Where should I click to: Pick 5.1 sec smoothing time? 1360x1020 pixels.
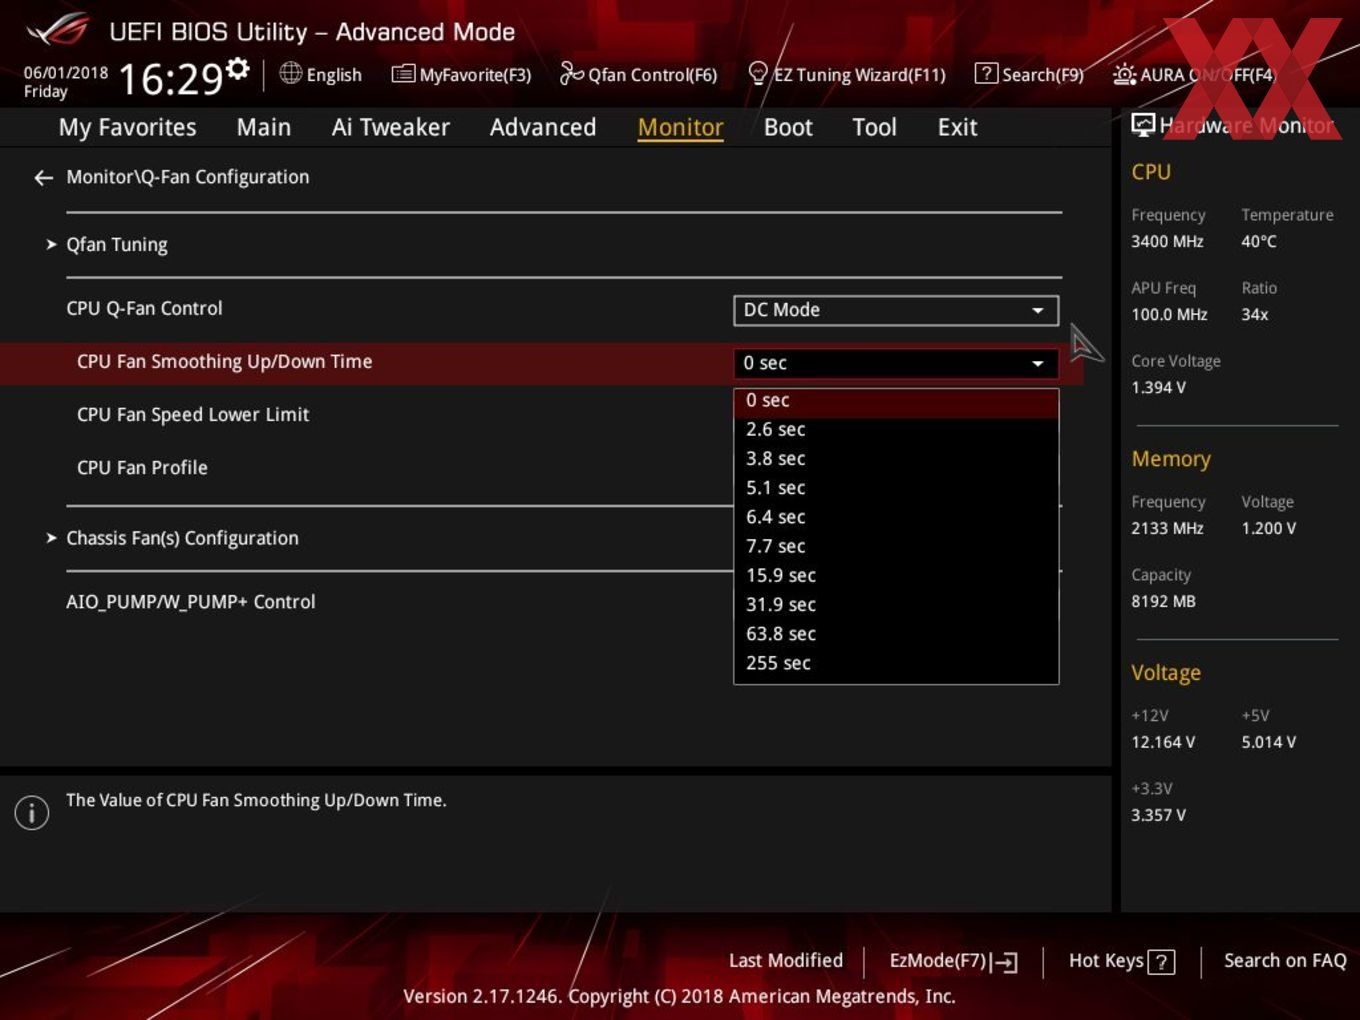pyautogui.click(x=896, y=488)
